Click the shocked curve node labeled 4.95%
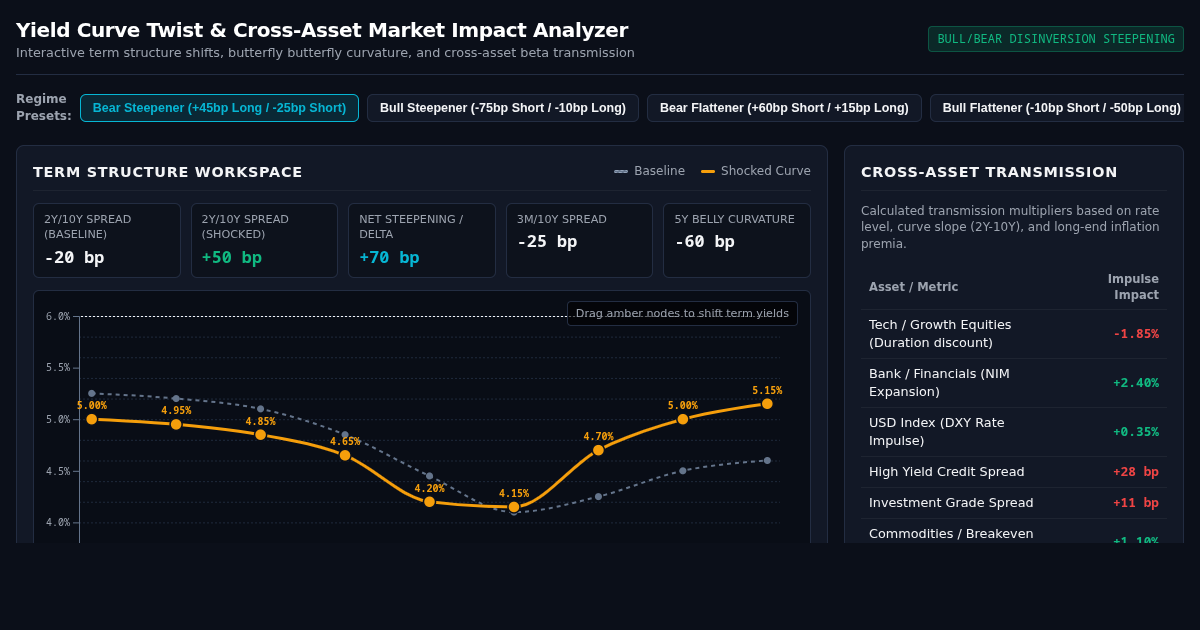This screenshot has height=630, width=1200. pyautogui.click(x=176, y=424)
